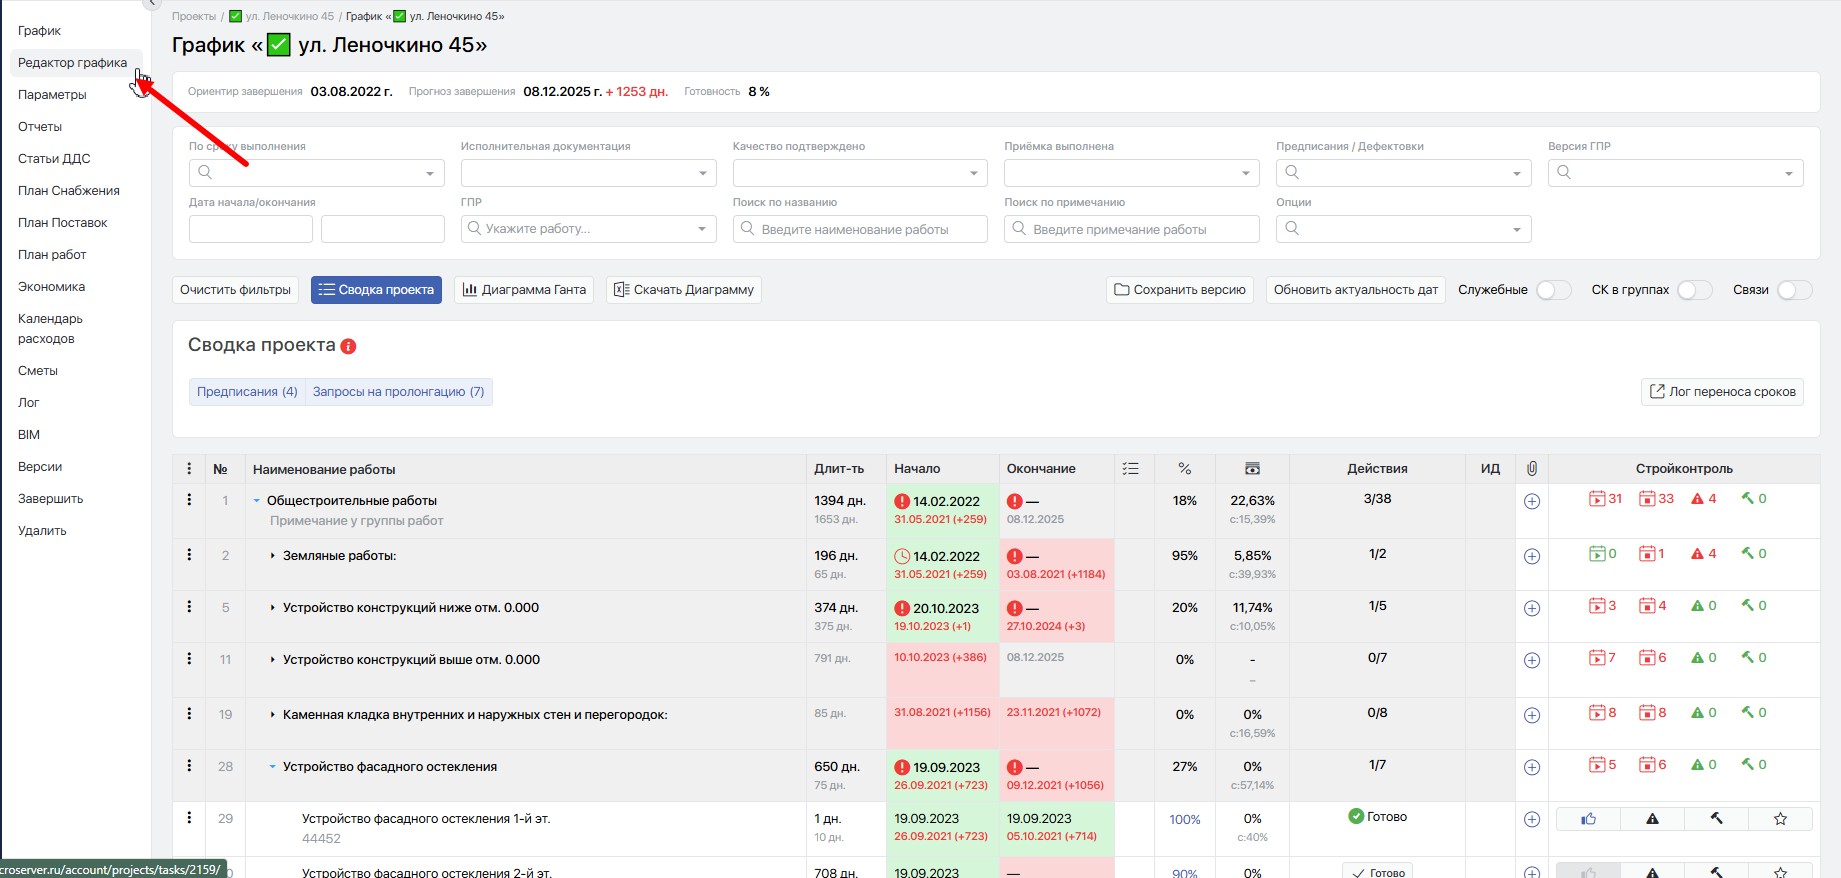Open Отчеты in the sidebar
Viewport: 1841px width, 878px height.
click(40, 127)
